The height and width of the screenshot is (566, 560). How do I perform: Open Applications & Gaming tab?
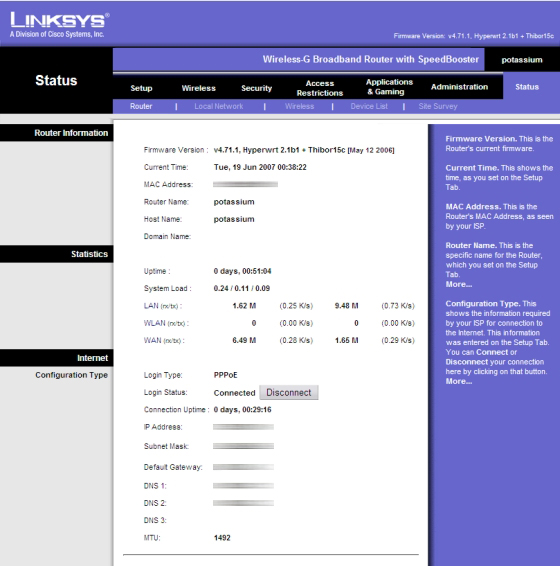click(389, 87)
